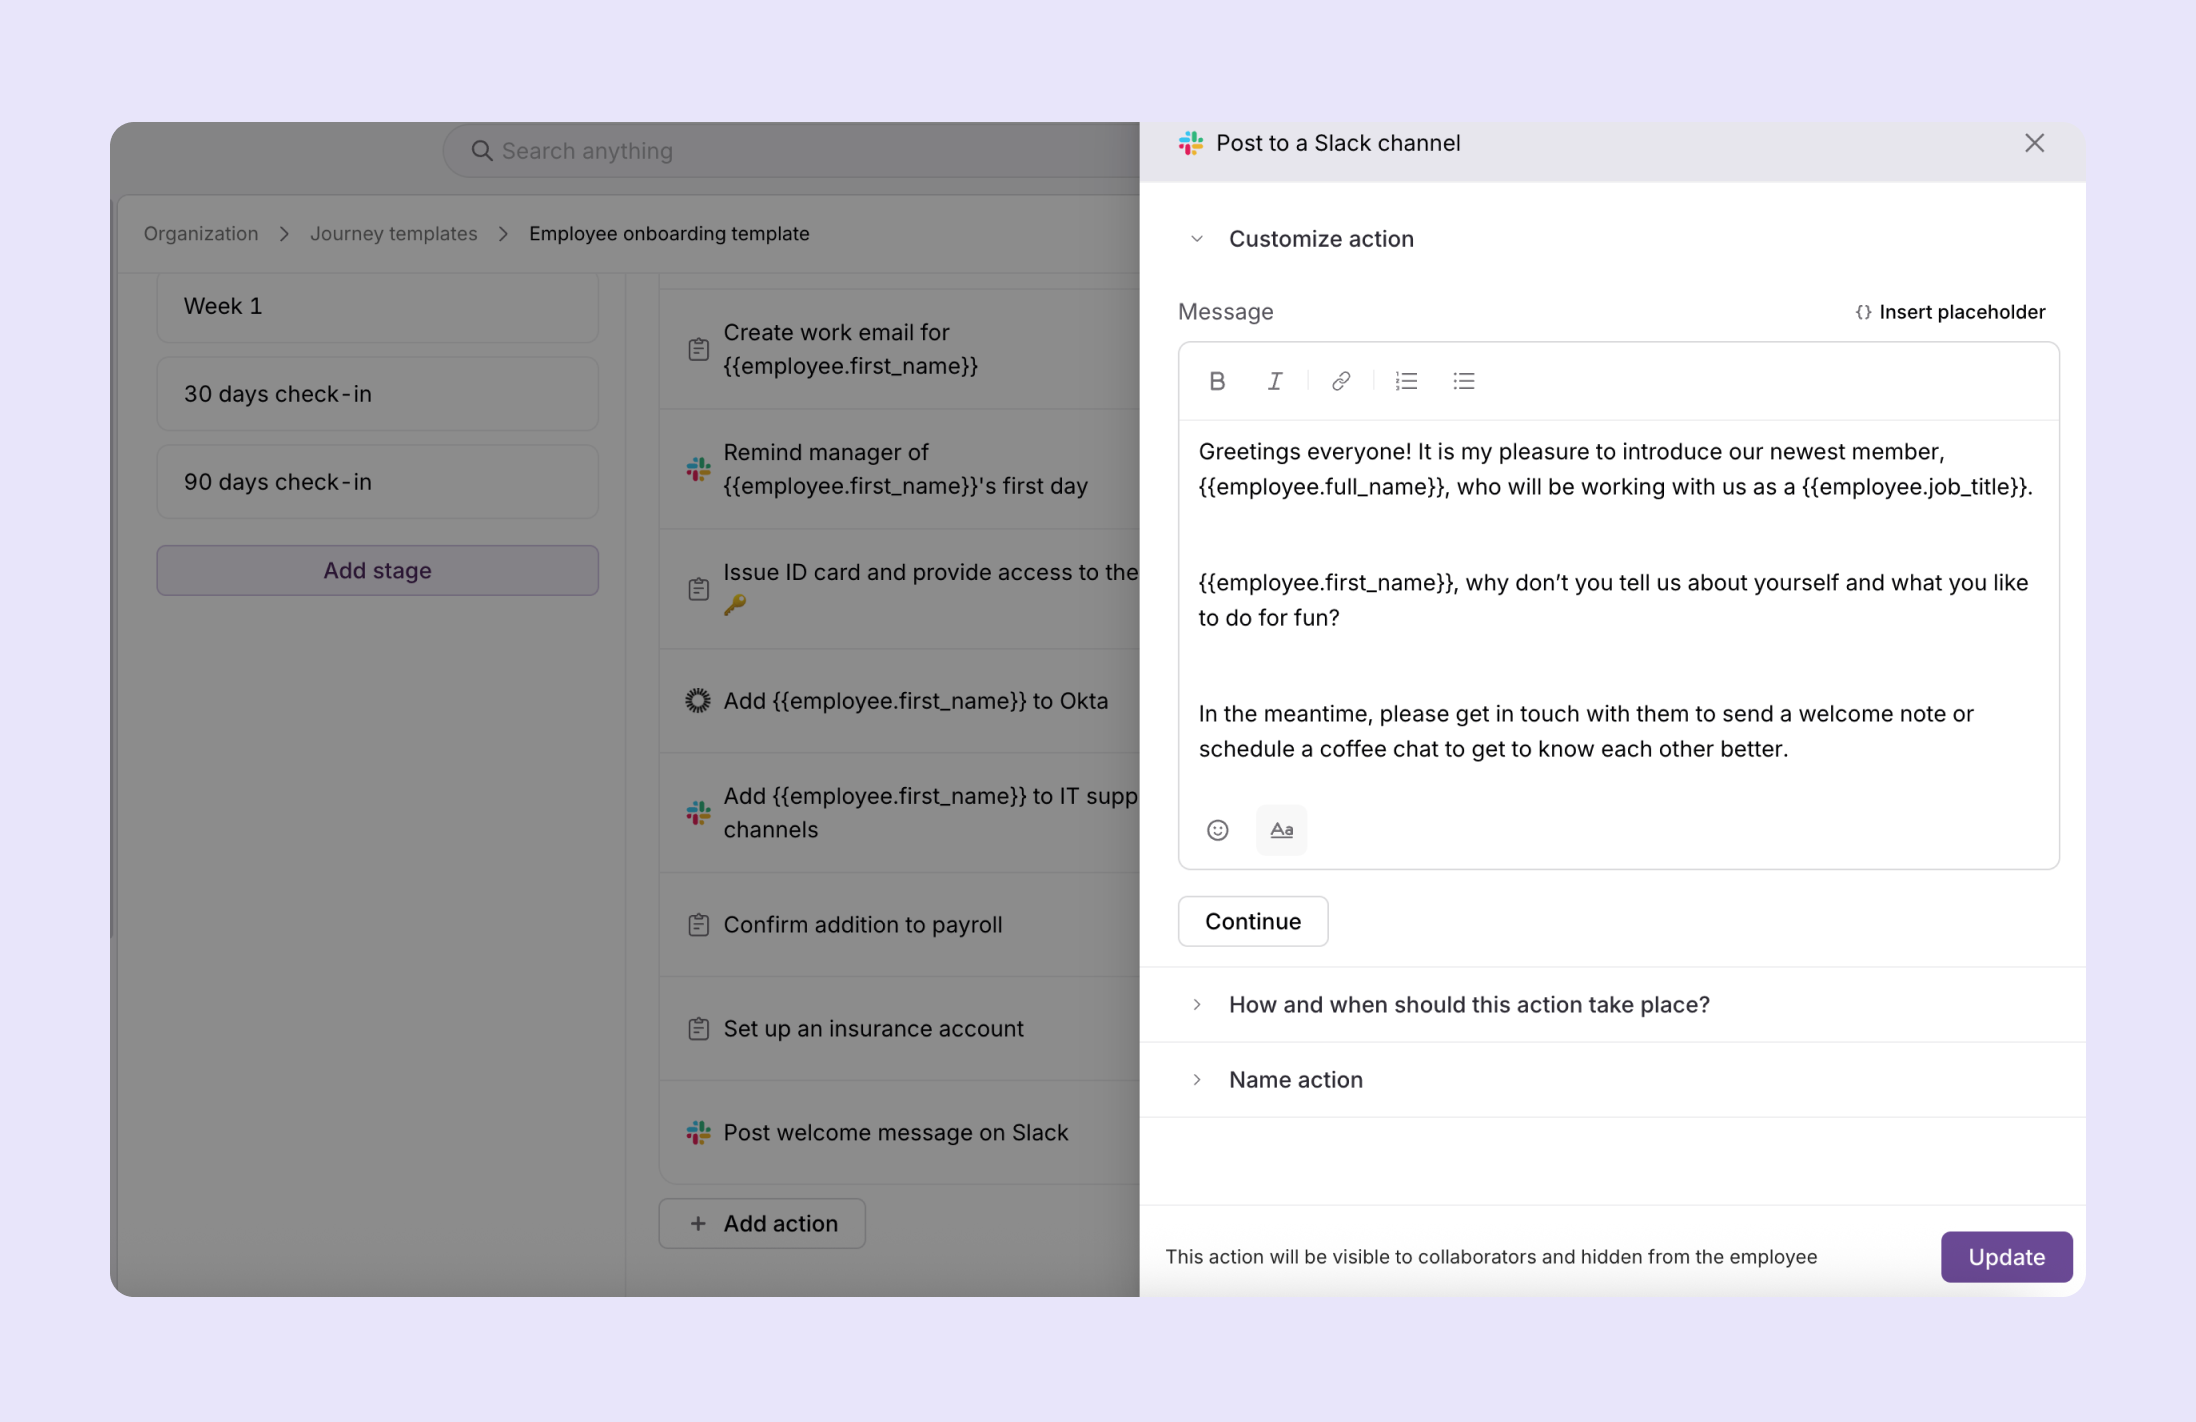Close the Post to a Slack channel panel

tap(2034, 143)
